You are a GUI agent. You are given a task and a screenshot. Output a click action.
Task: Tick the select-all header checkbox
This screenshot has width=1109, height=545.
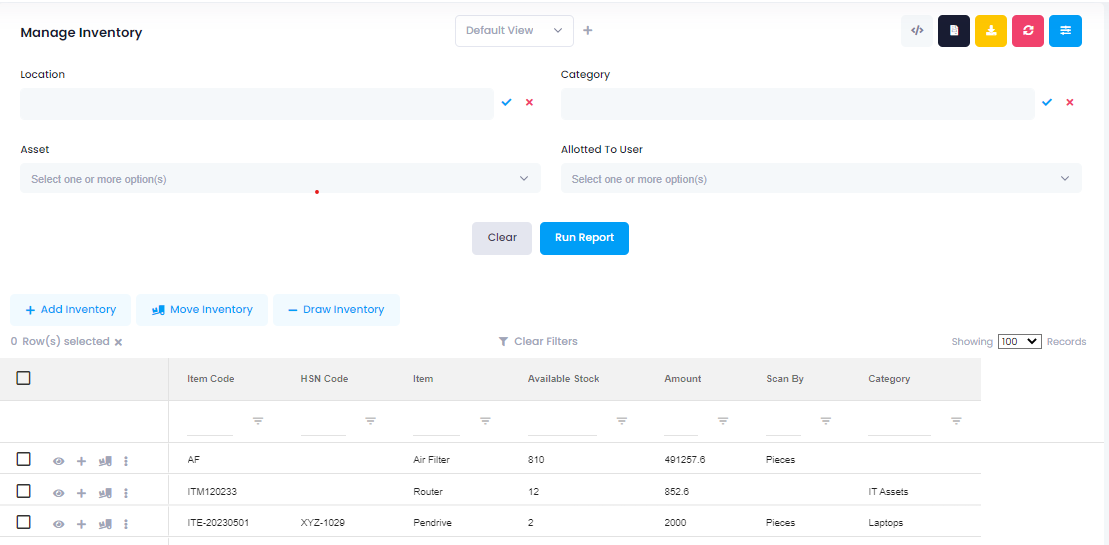(x=23, y=378)
